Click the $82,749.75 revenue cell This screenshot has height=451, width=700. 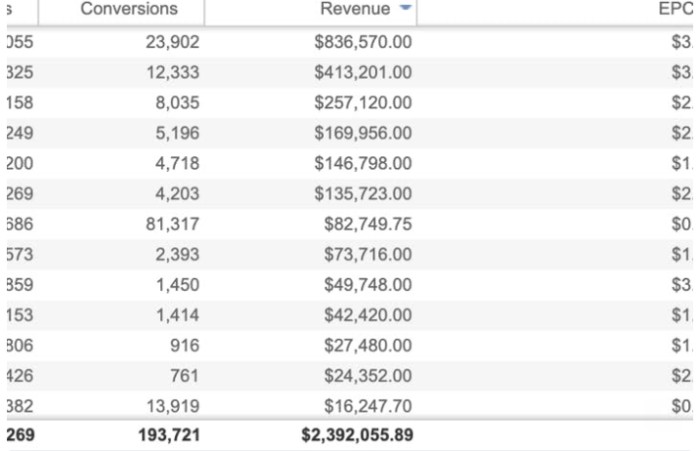pos(368,224)
